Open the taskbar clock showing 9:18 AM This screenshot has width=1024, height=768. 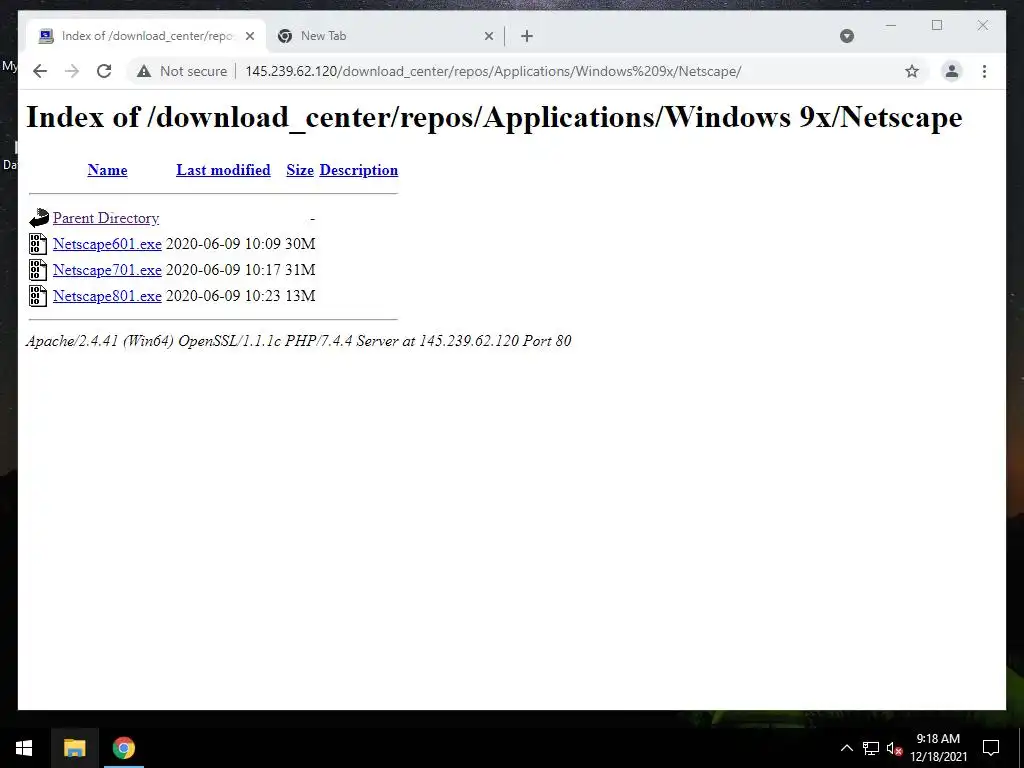tap(938, 748)
